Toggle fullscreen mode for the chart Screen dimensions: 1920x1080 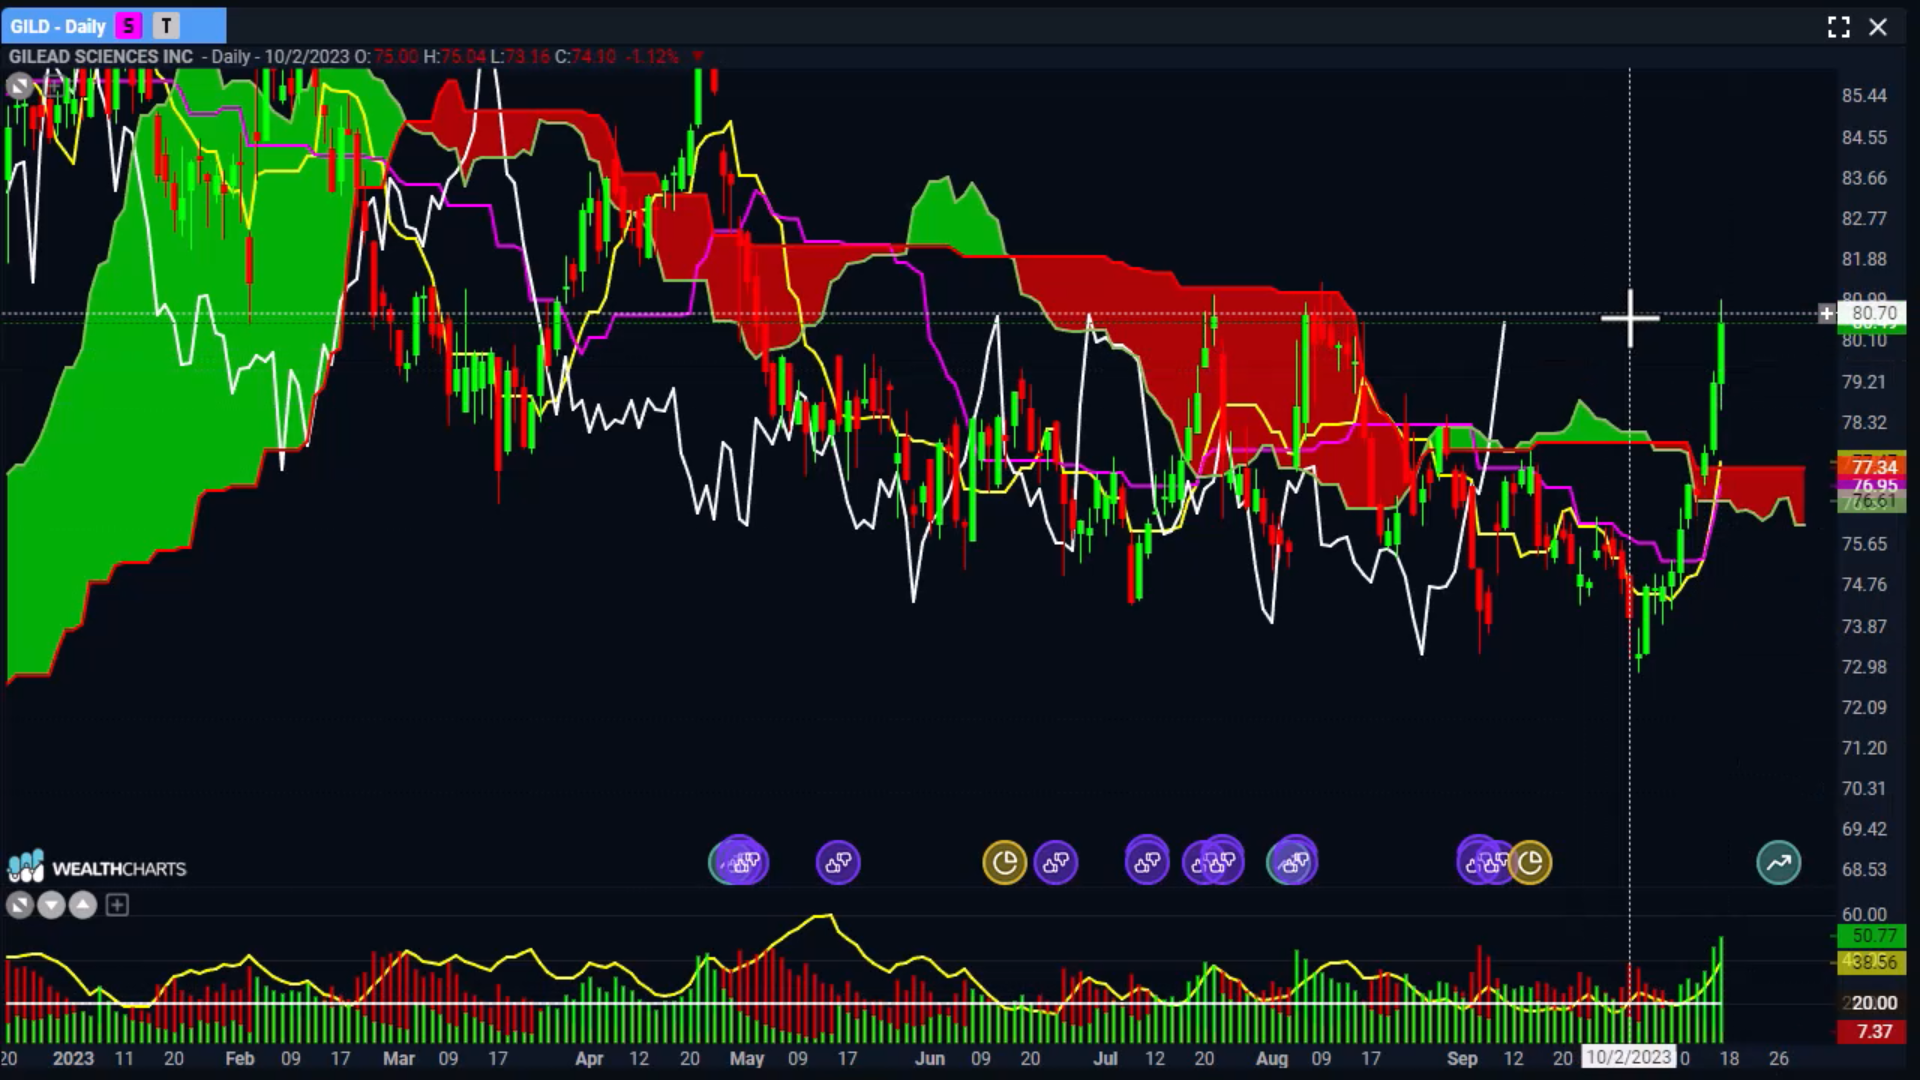pos(1838,27)
